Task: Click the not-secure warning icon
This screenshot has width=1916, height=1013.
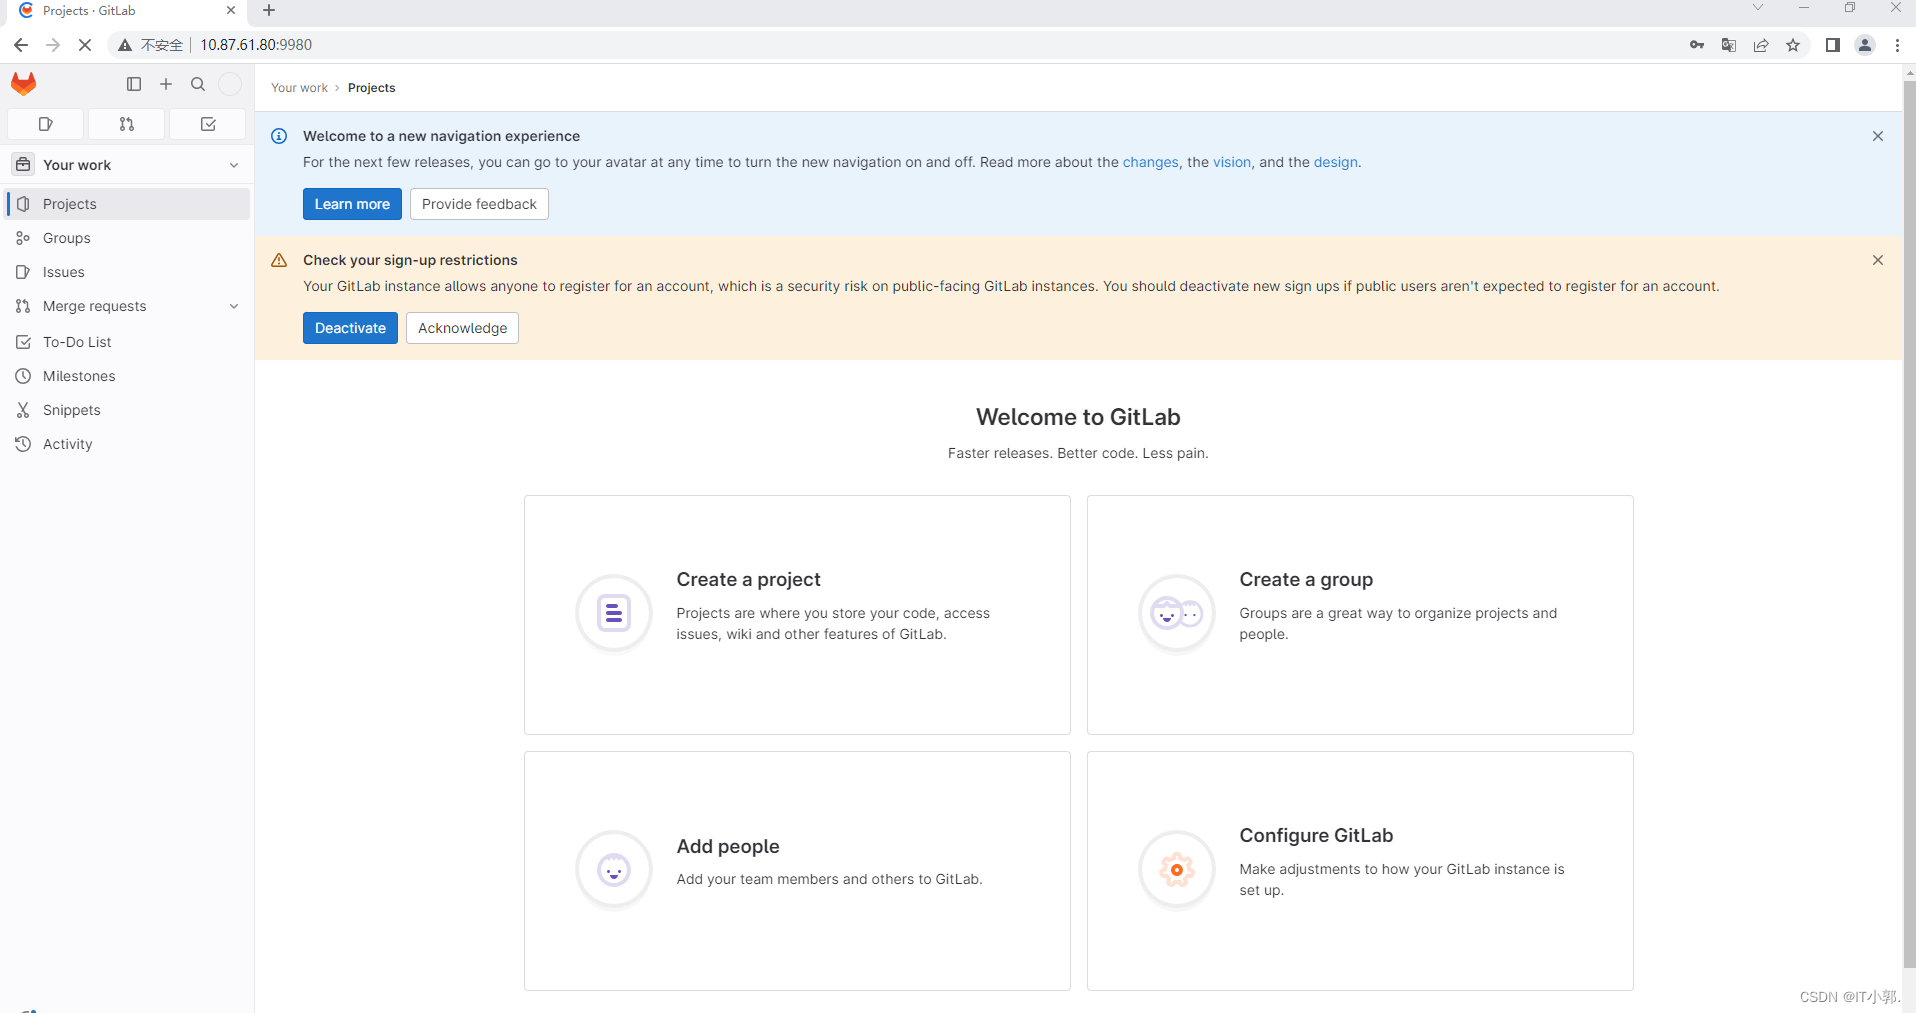Action: point(125,45)
